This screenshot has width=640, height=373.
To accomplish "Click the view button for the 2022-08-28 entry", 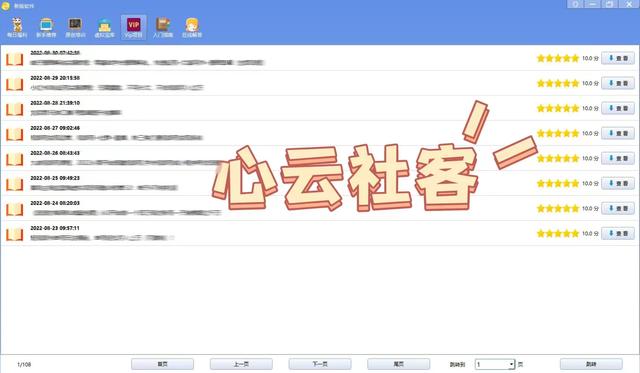I will coord(618,108).
